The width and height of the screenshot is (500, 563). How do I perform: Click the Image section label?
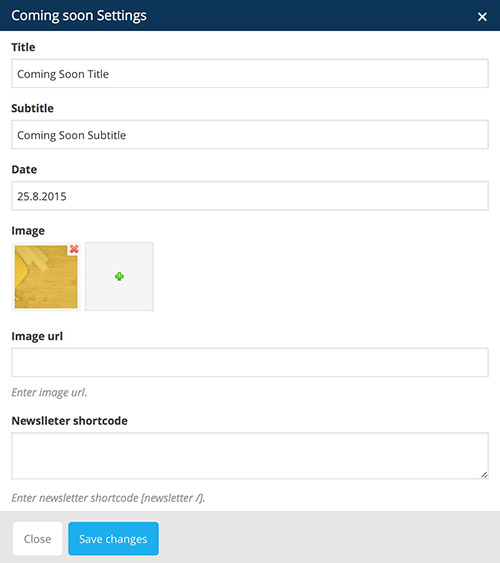pos(28,231)
